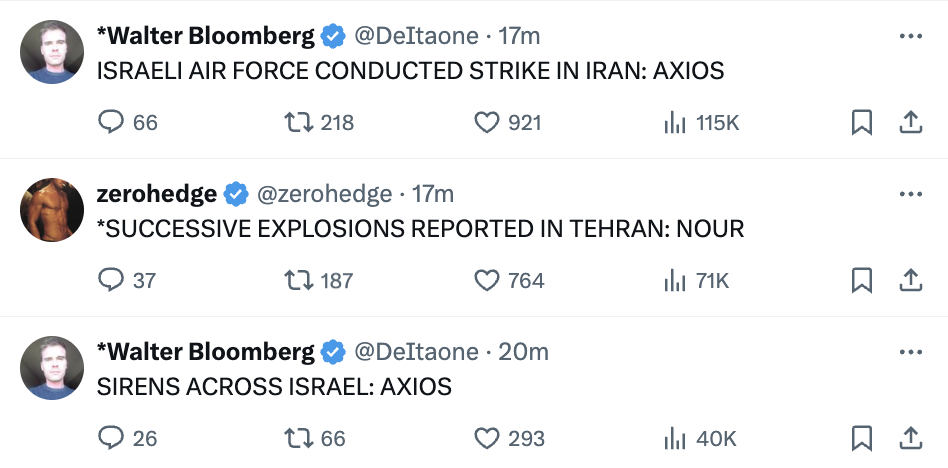Viewport: 948px width, 468px height.
Task: Open the 20m timestamp on the sirens tweet
Action: point(523,352)
